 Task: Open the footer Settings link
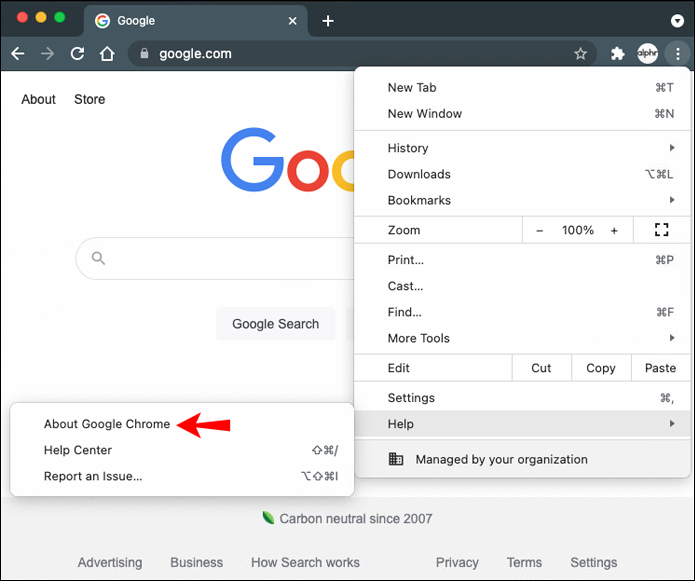[x=593, y=562]
